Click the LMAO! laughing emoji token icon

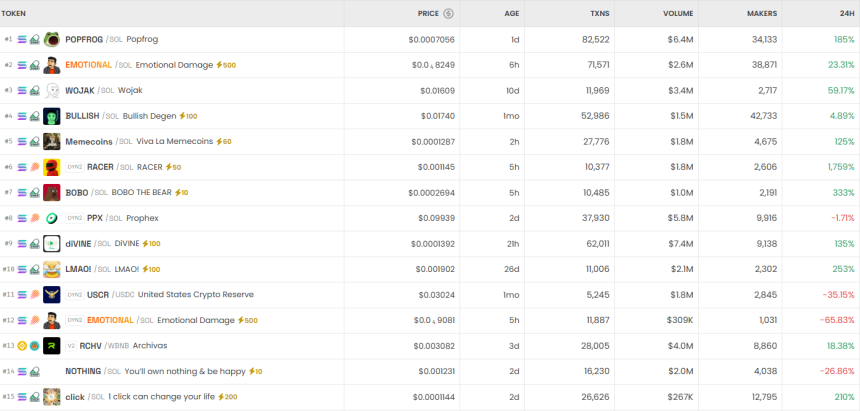(52, 269)
